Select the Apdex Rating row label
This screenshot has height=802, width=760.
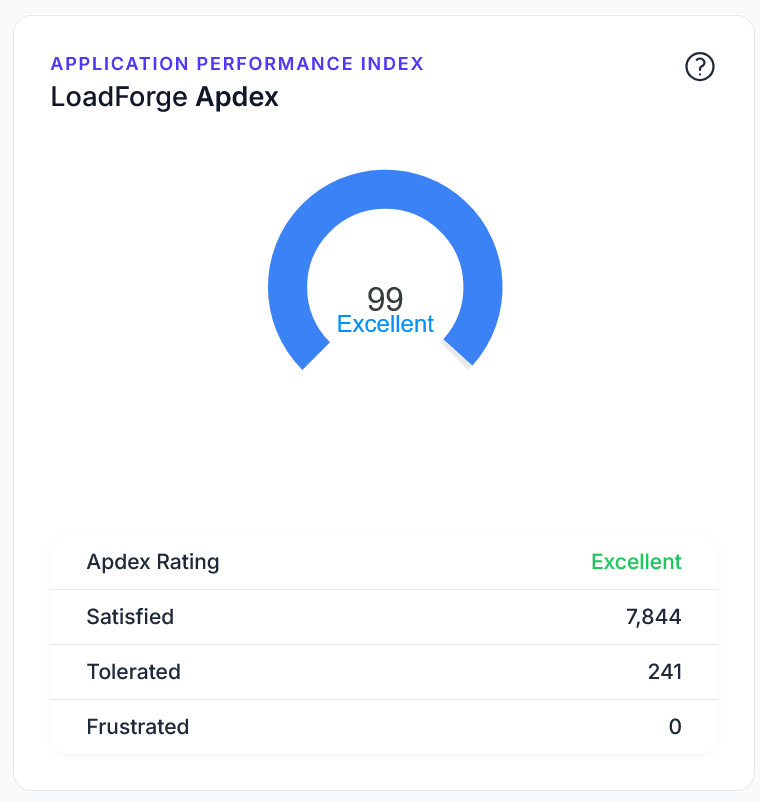[153, 562]
